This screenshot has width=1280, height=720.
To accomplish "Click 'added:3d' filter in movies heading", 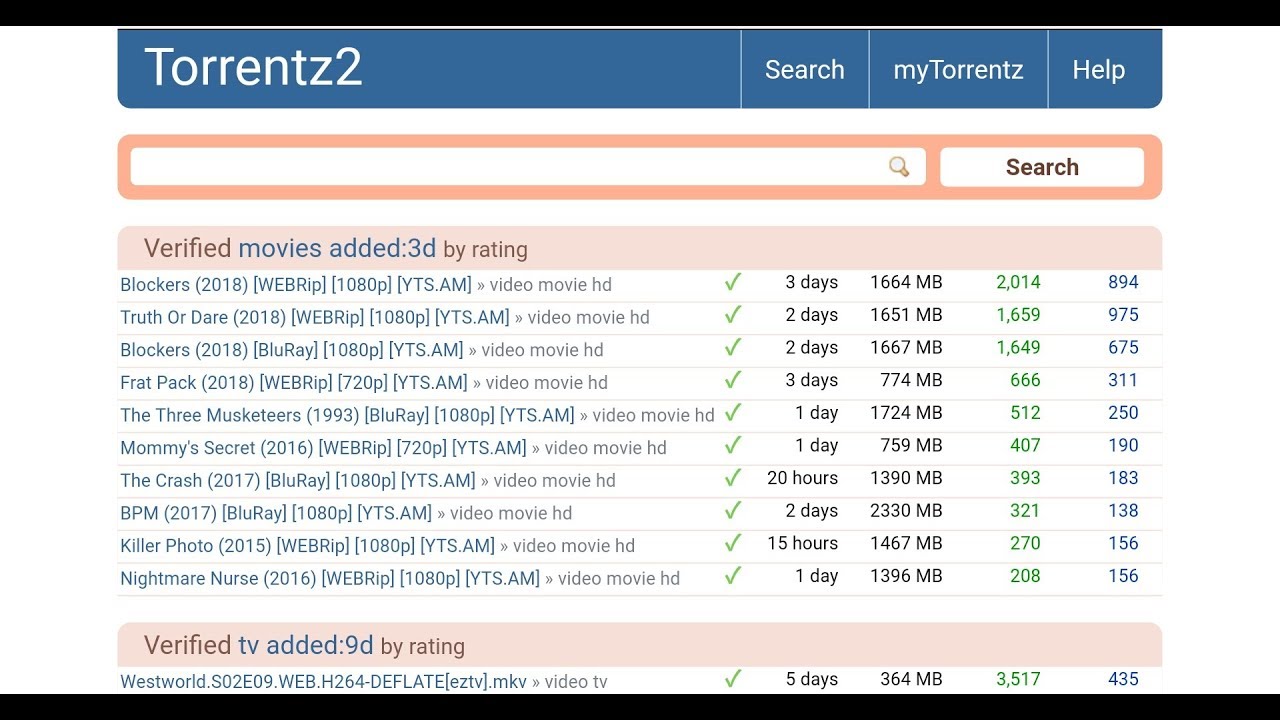I will (383, 248).
